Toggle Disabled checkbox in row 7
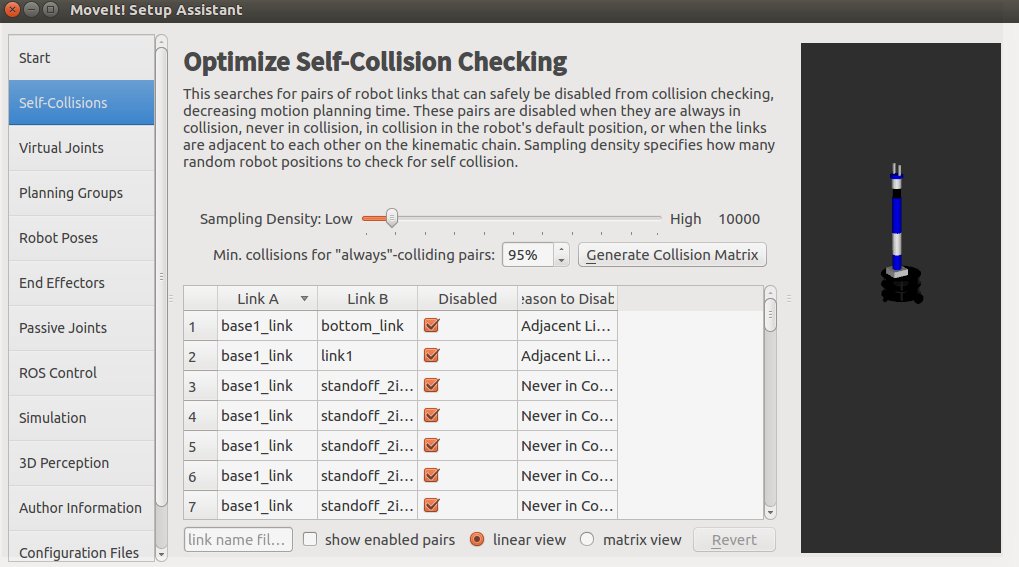This screenshot has width=1019, height=567. pyautogui.click(x=432, y=505)
